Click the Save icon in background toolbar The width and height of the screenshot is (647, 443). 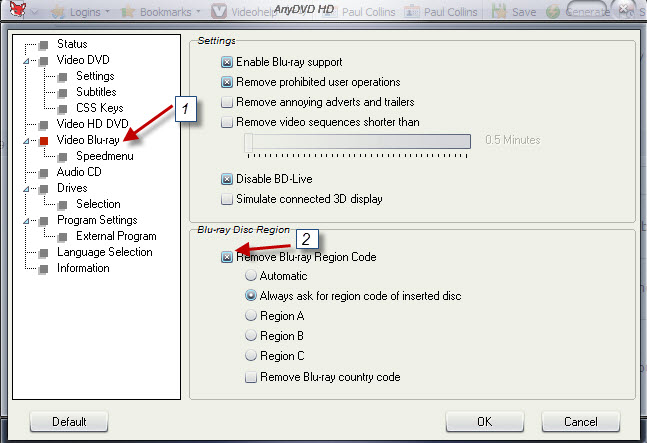(499, 12)
